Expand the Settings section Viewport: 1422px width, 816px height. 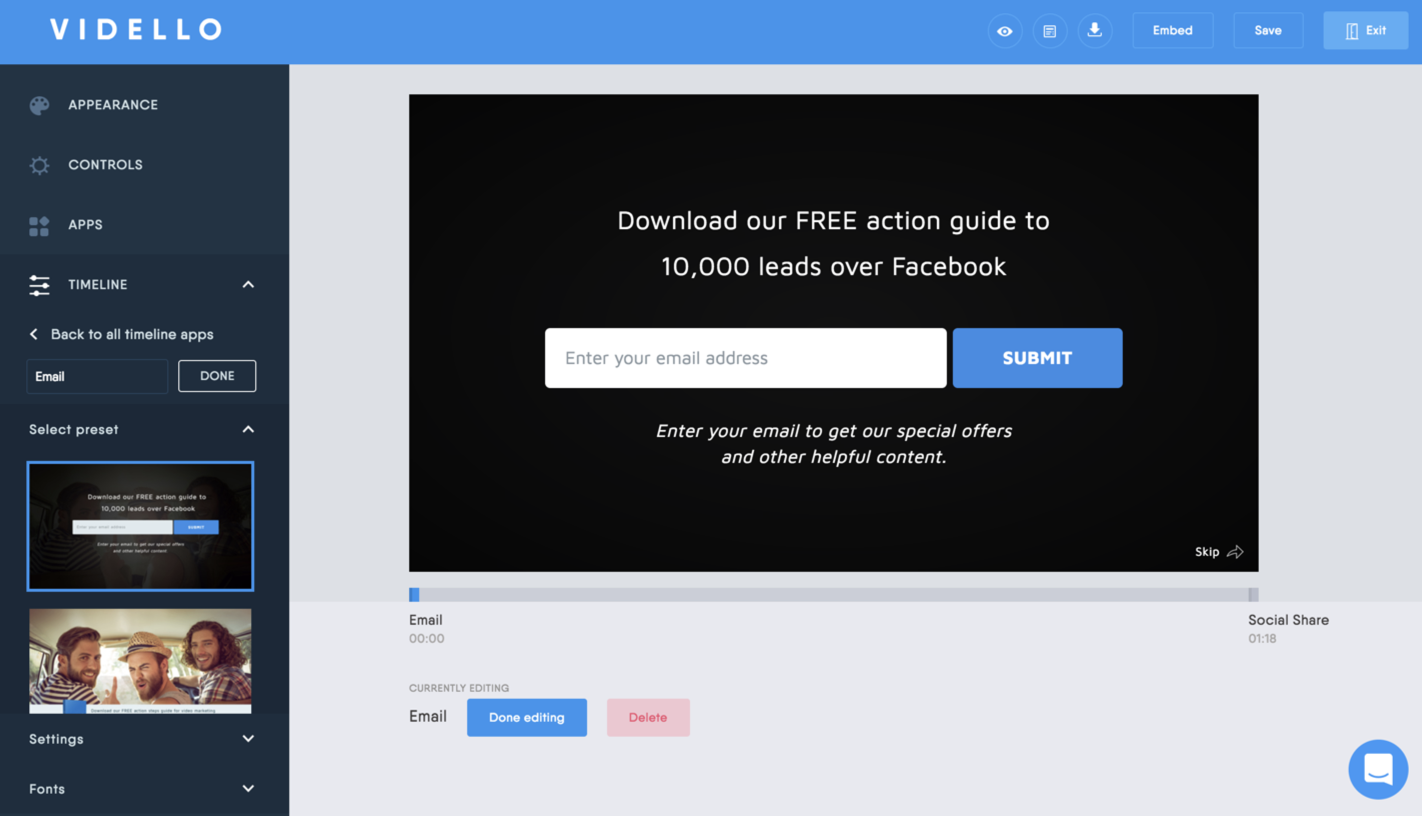[248, 739]
